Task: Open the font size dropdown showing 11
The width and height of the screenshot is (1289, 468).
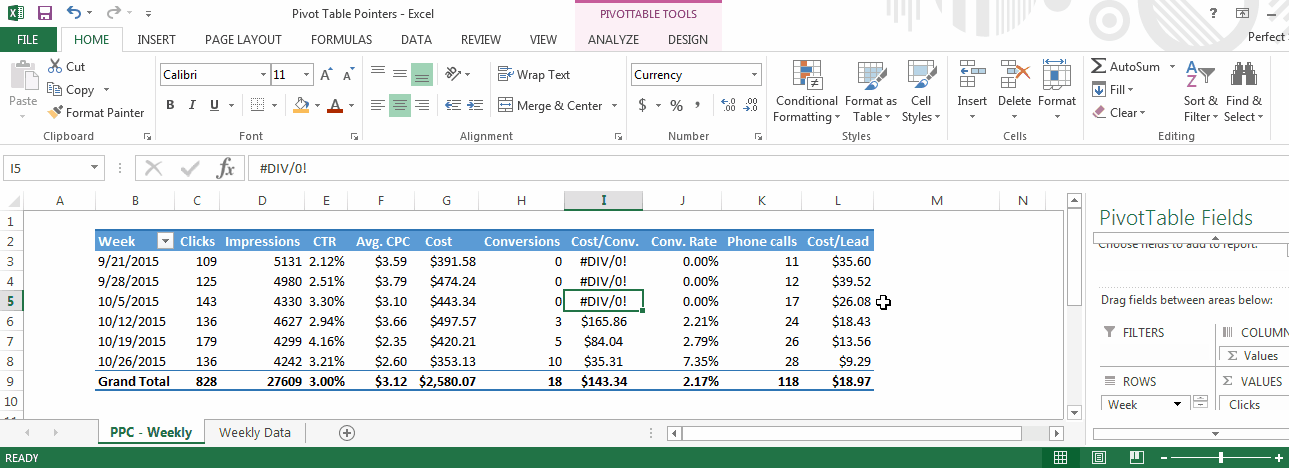Action: pos(306,75)
